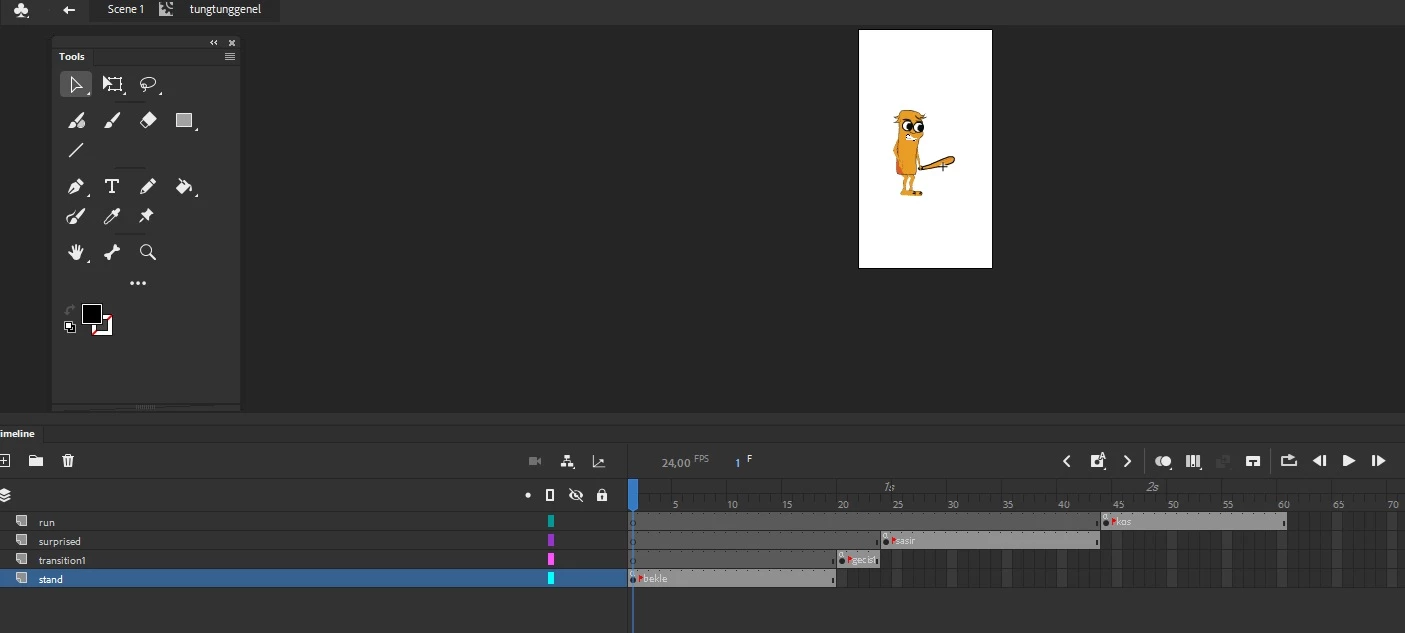
Task: Select the Paint Brush tool beside Eyedropper
Action: pyautogui.click(x=76, y=217)
